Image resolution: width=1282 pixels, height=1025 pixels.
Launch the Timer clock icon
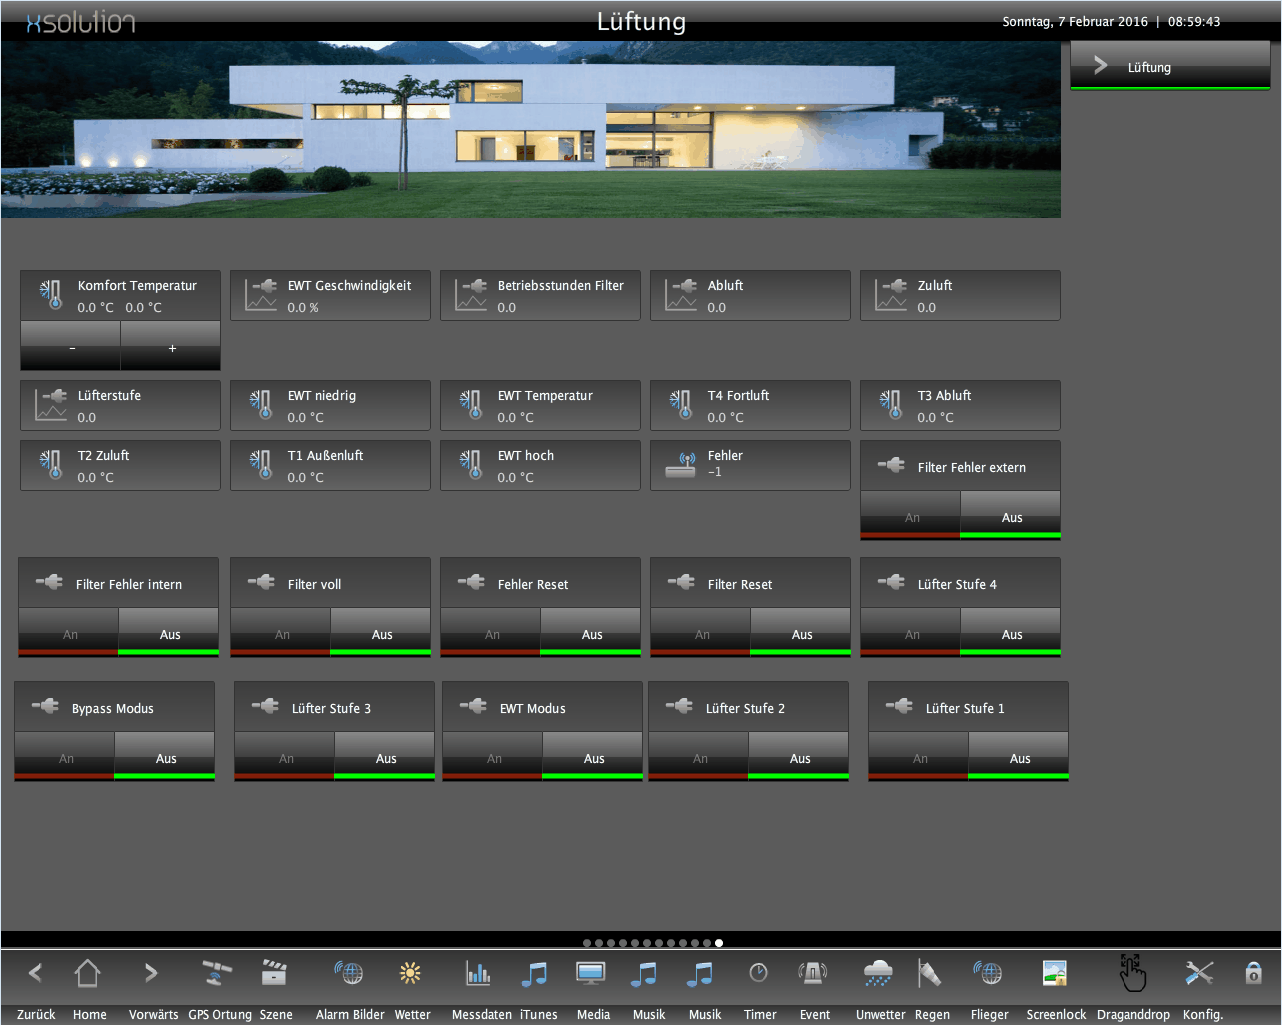[759, 973]
